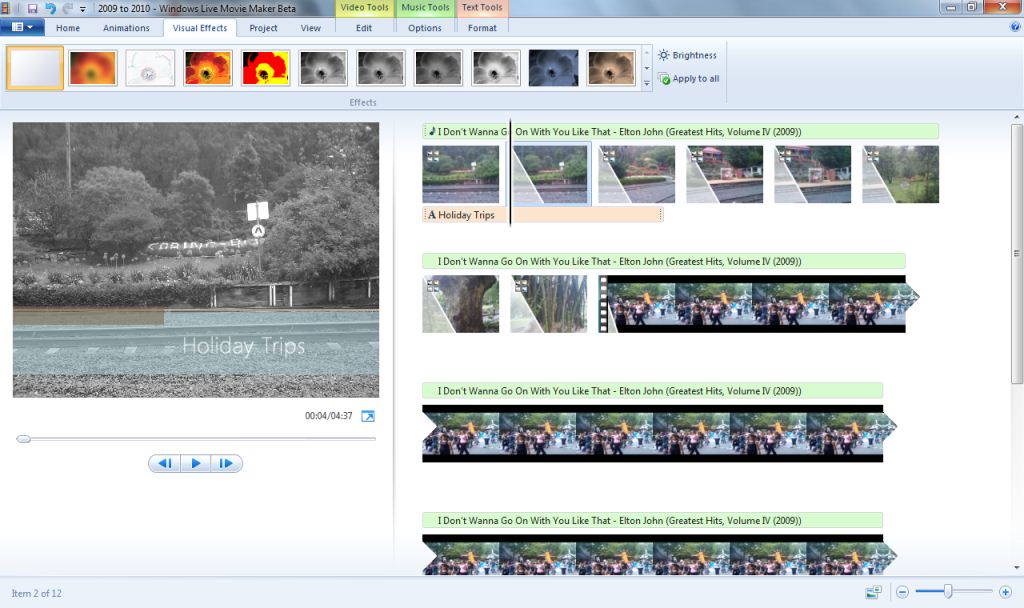Open the Home tab
The image size is (1024, 608).
point(68,28)
